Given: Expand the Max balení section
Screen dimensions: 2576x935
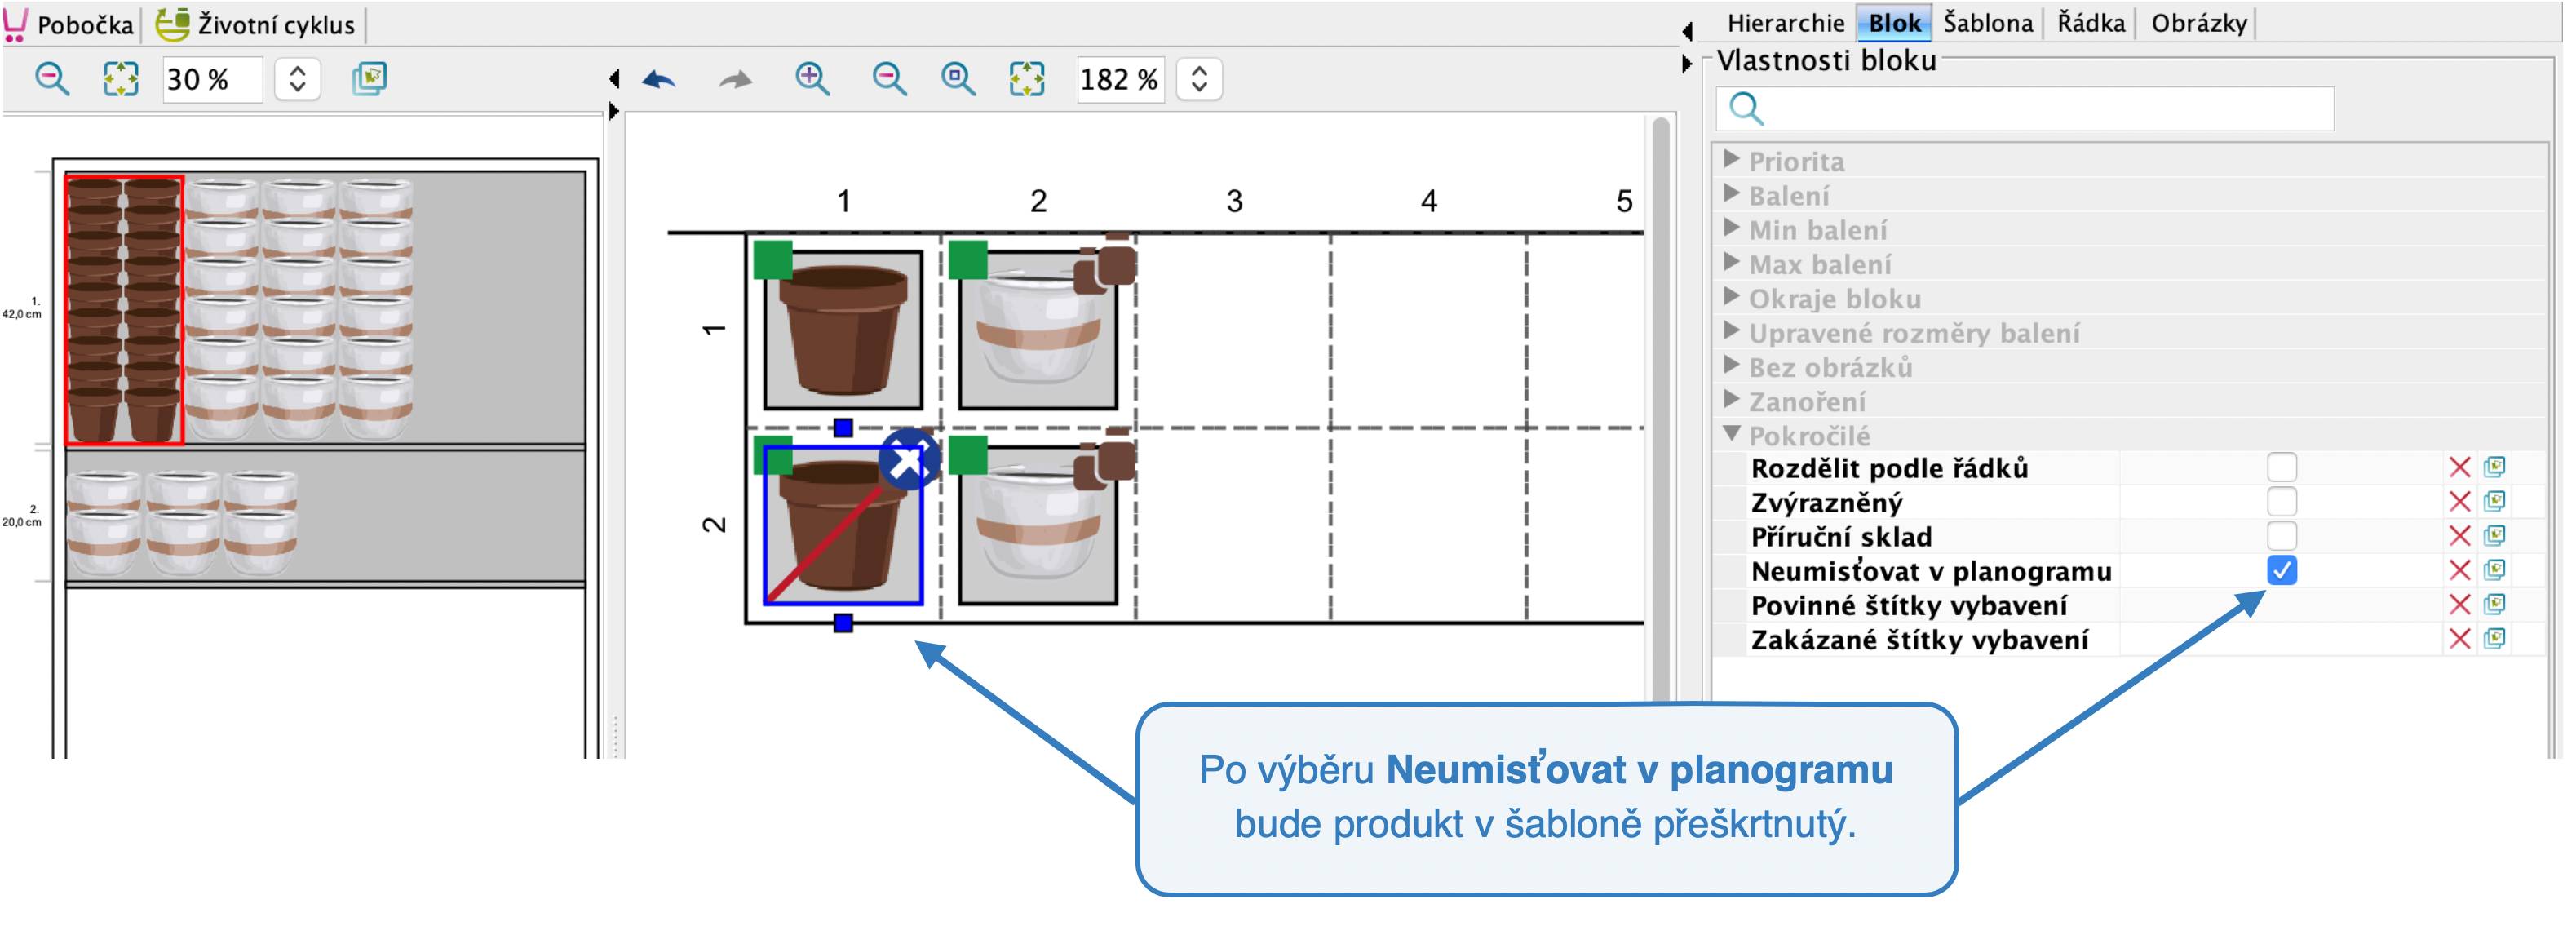Looking at the screenshot, I should point(1731,263).
